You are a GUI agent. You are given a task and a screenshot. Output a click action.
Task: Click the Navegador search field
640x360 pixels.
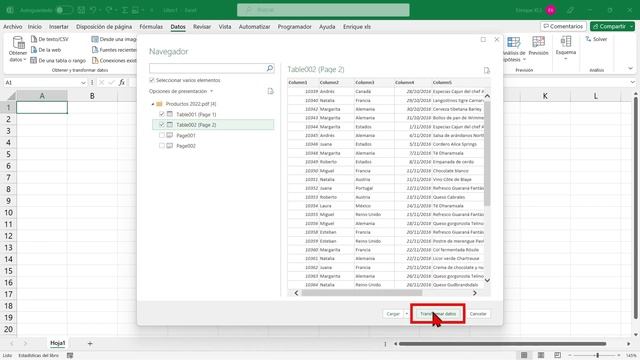(x=208, y=68)
